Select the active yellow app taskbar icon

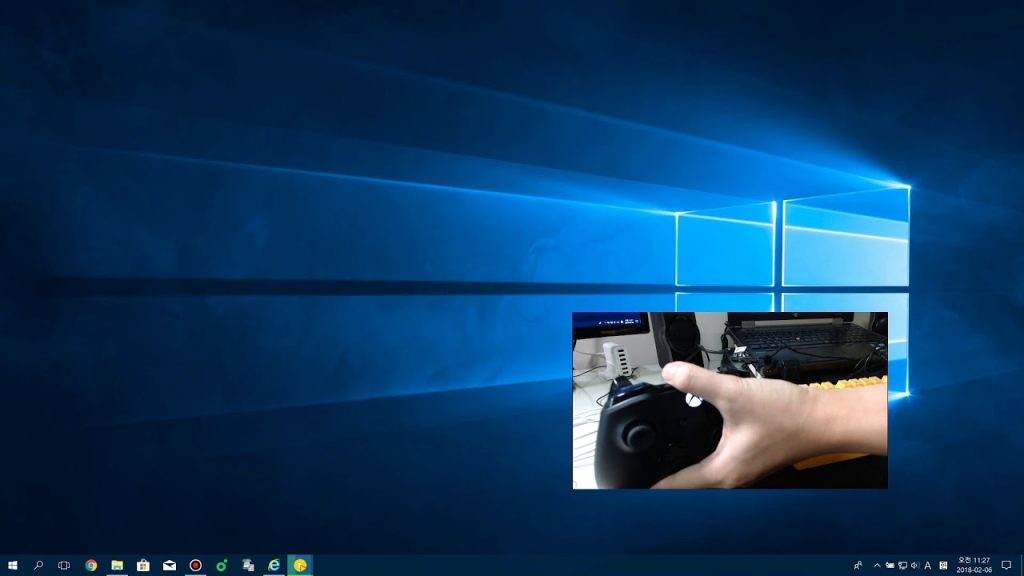tap(300, 565)
